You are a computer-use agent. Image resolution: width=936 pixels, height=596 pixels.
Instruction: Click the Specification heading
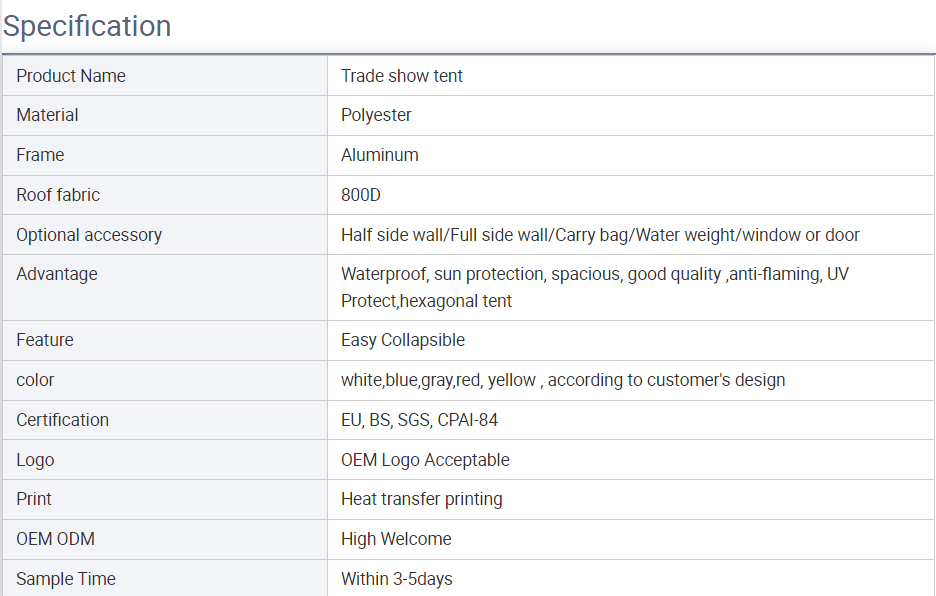[x=87, y=26]
